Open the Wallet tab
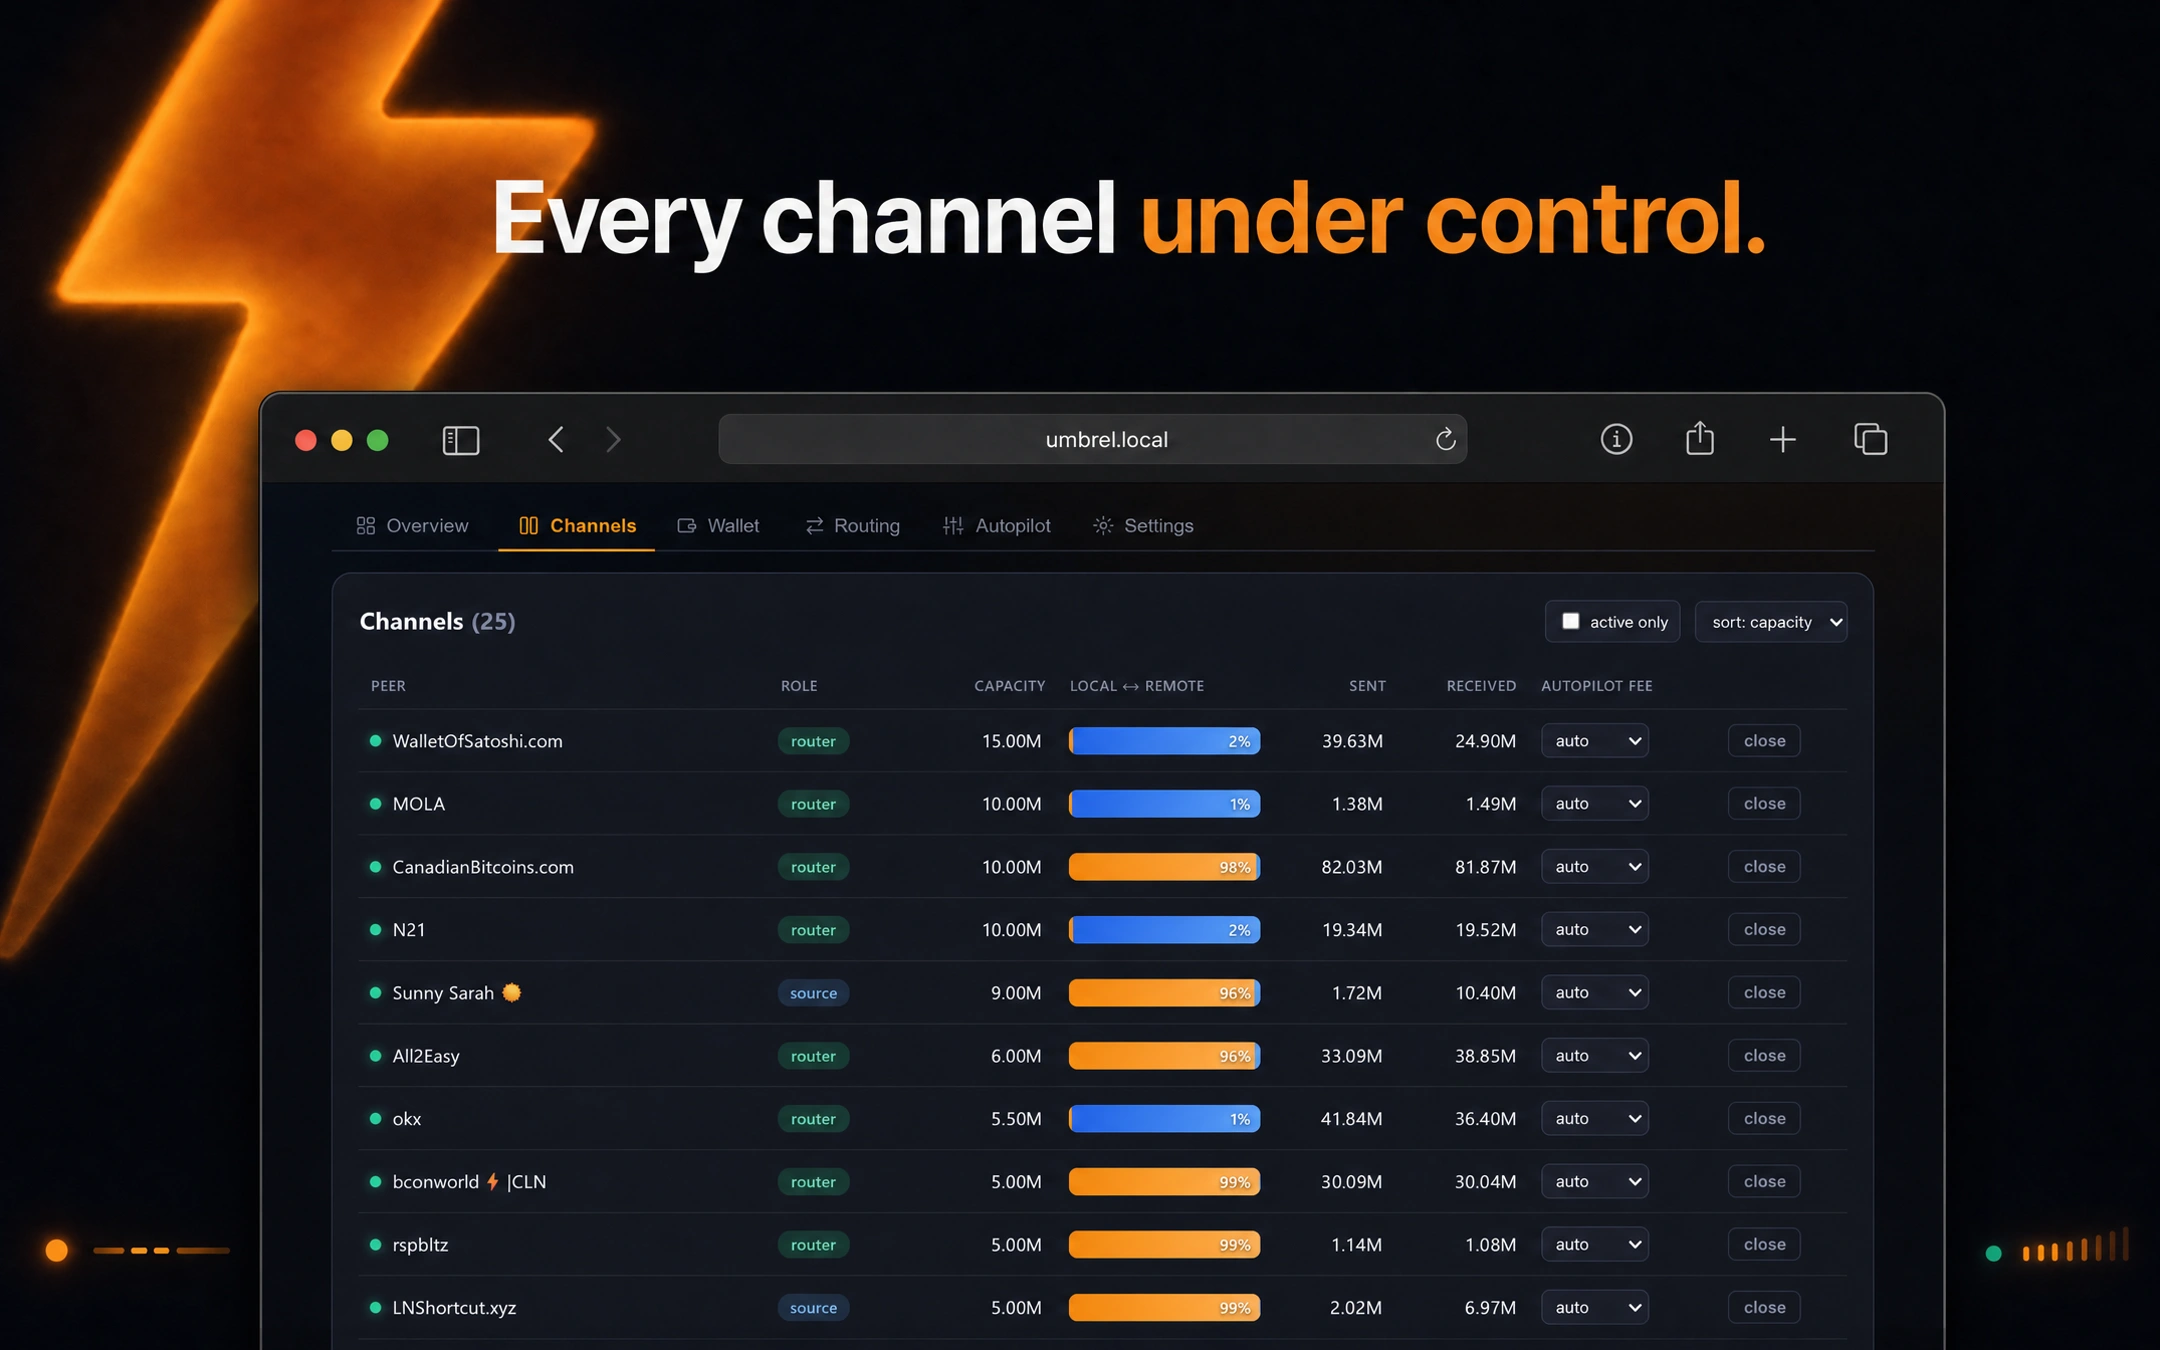 point(718,525)
